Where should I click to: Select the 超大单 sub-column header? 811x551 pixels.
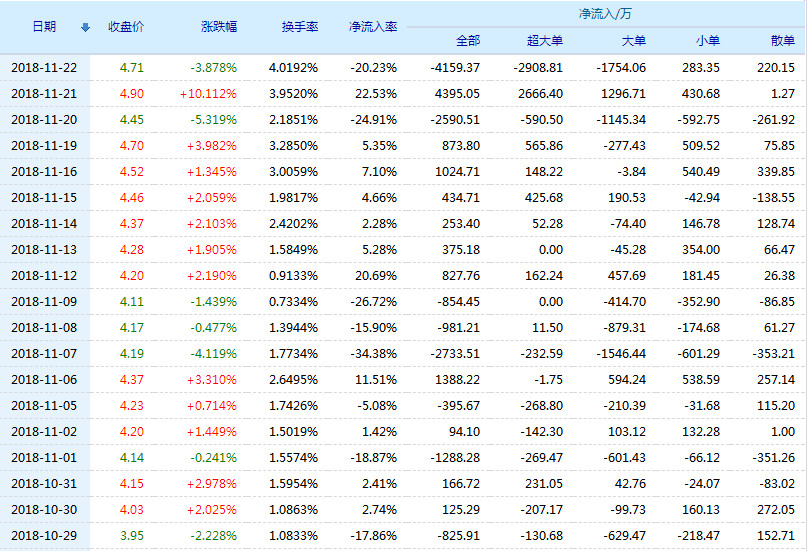(545, 41)
